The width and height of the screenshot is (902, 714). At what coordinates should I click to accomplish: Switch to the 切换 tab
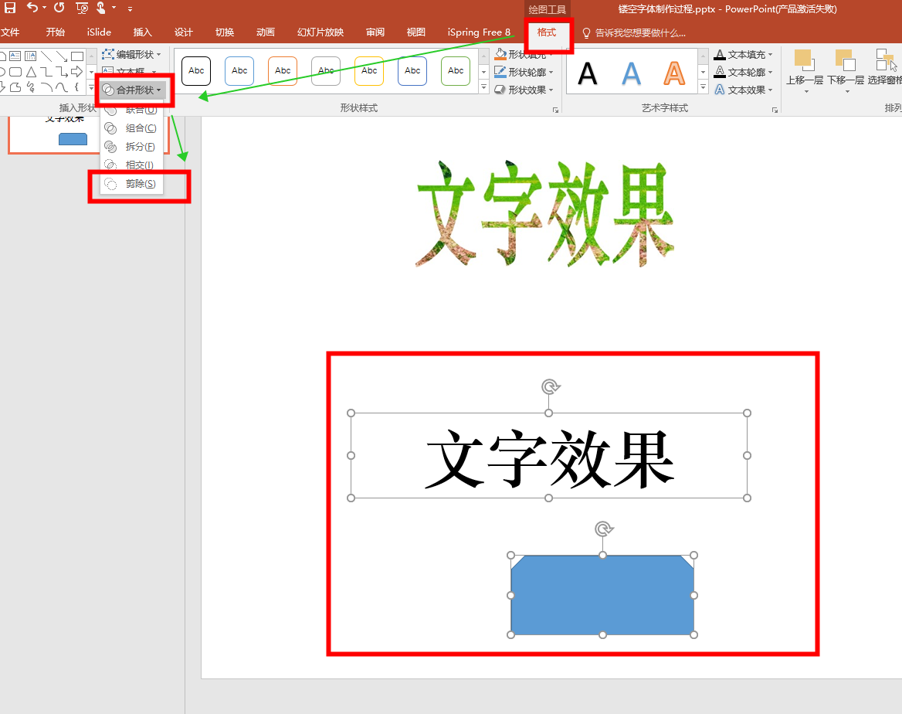[x=224, y=32]
